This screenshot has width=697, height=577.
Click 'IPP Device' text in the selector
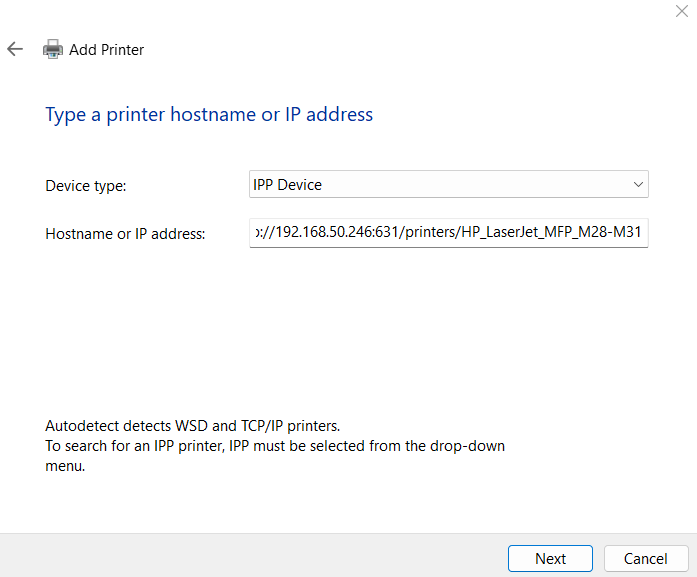(x=288, y=185)
